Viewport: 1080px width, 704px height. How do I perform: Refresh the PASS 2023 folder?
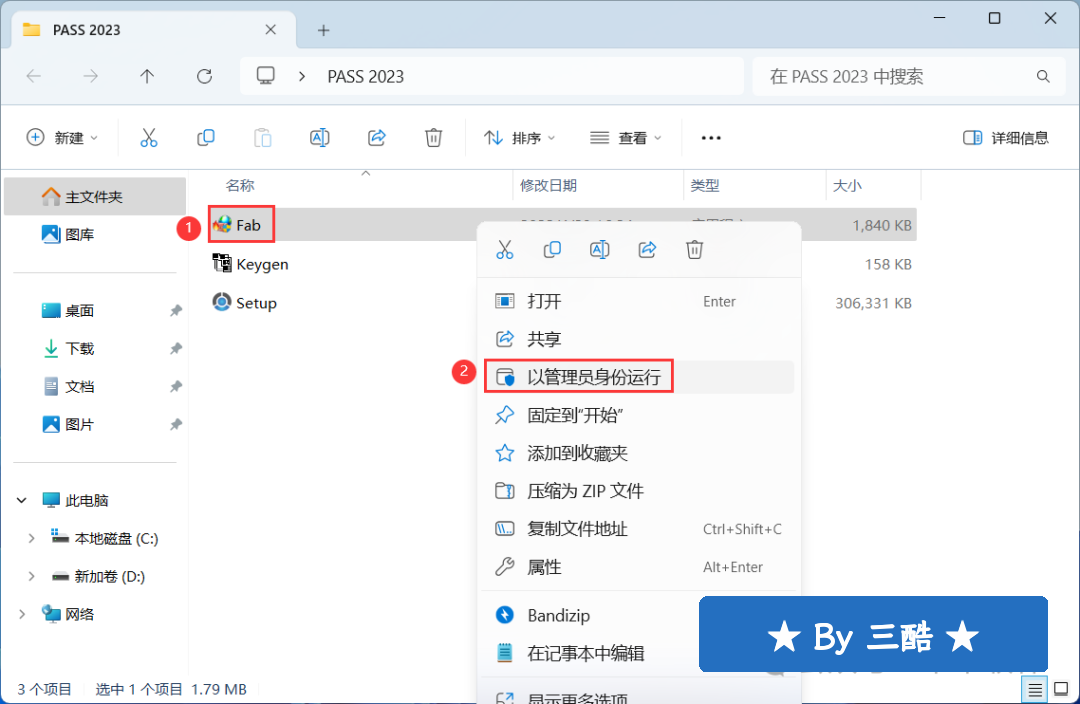(x=205, y=76)
